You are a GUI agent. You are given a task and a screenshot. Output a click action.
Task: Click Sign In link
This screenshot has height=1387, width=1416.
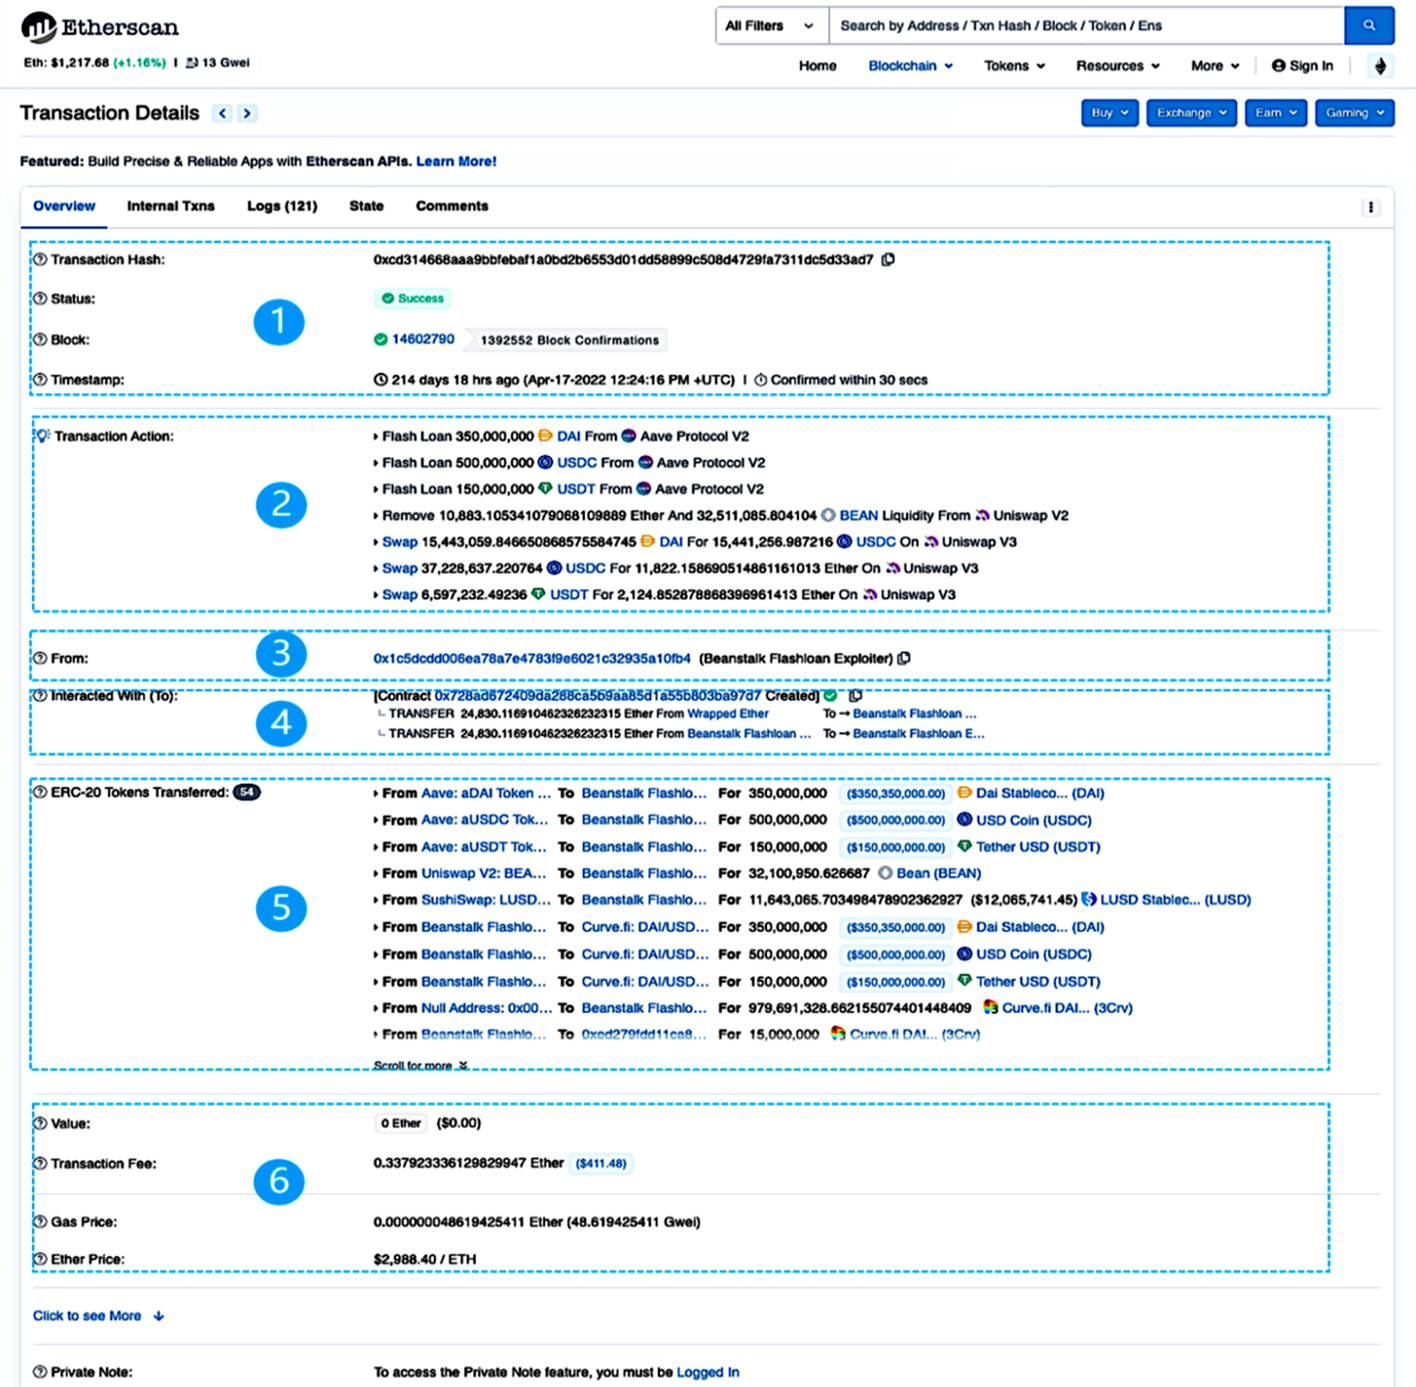tap(1311, 66)
